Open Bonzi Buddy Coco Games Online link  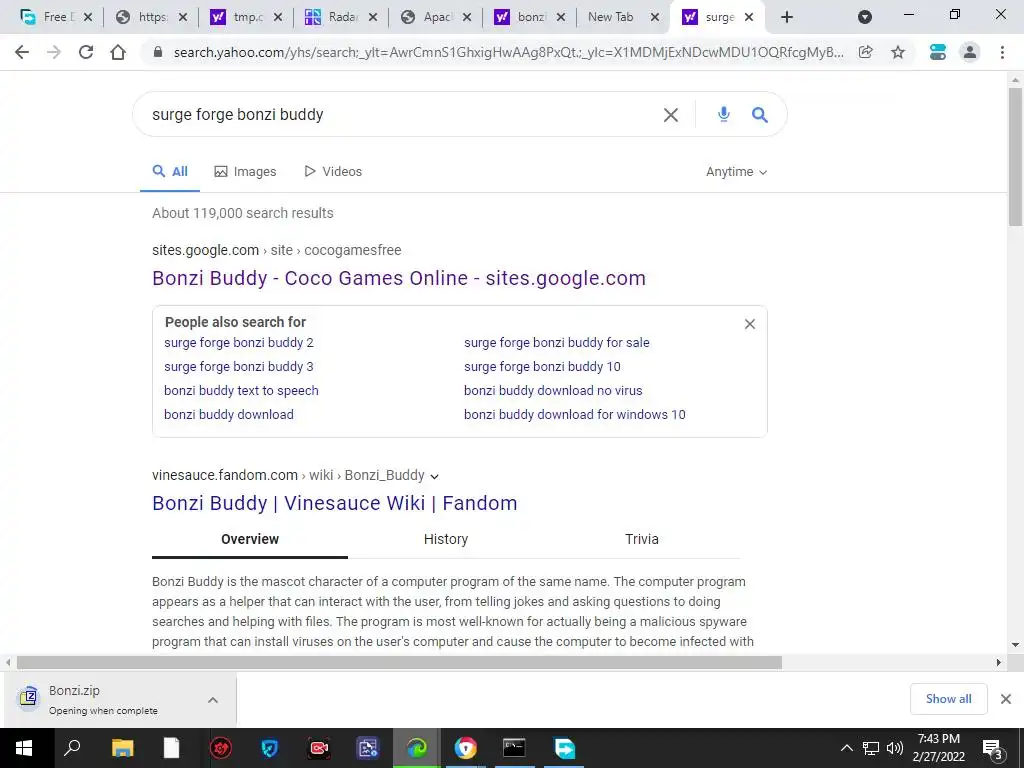(398, 278)
